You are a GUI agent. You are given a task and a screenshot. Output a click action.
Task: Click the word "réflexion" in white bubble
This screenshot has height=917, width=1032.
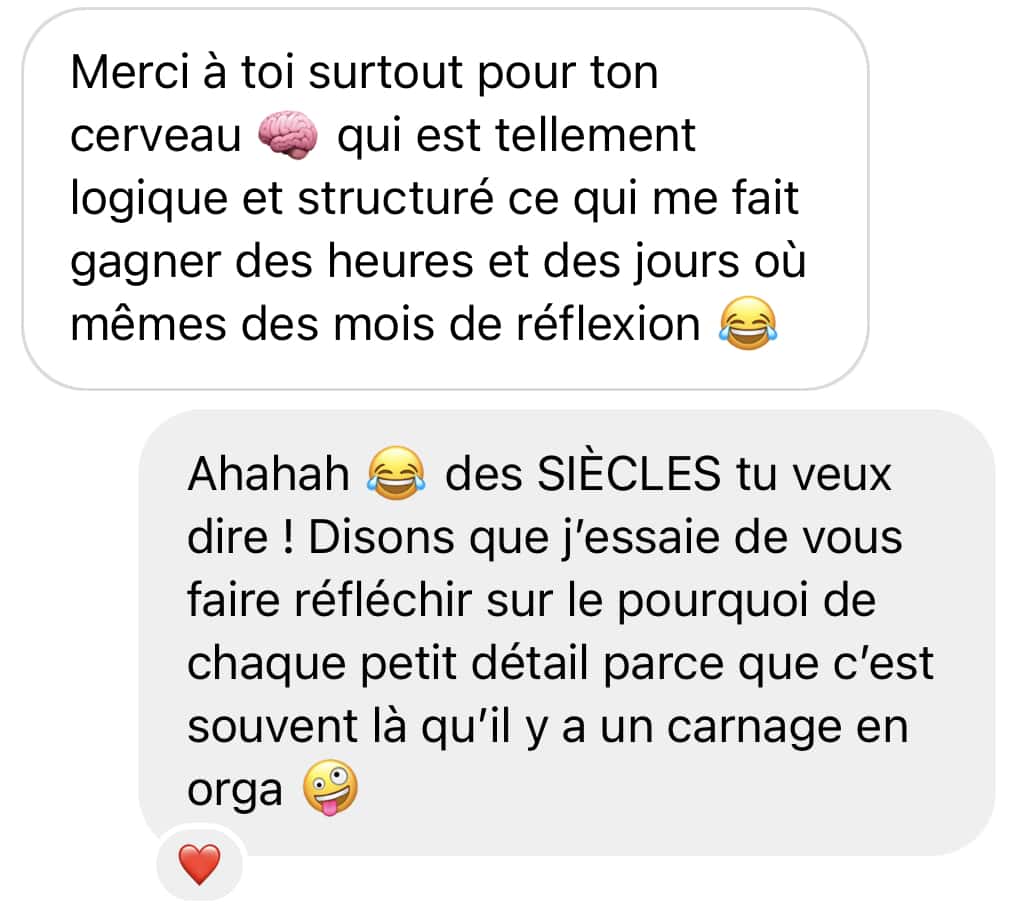[608, 325]
